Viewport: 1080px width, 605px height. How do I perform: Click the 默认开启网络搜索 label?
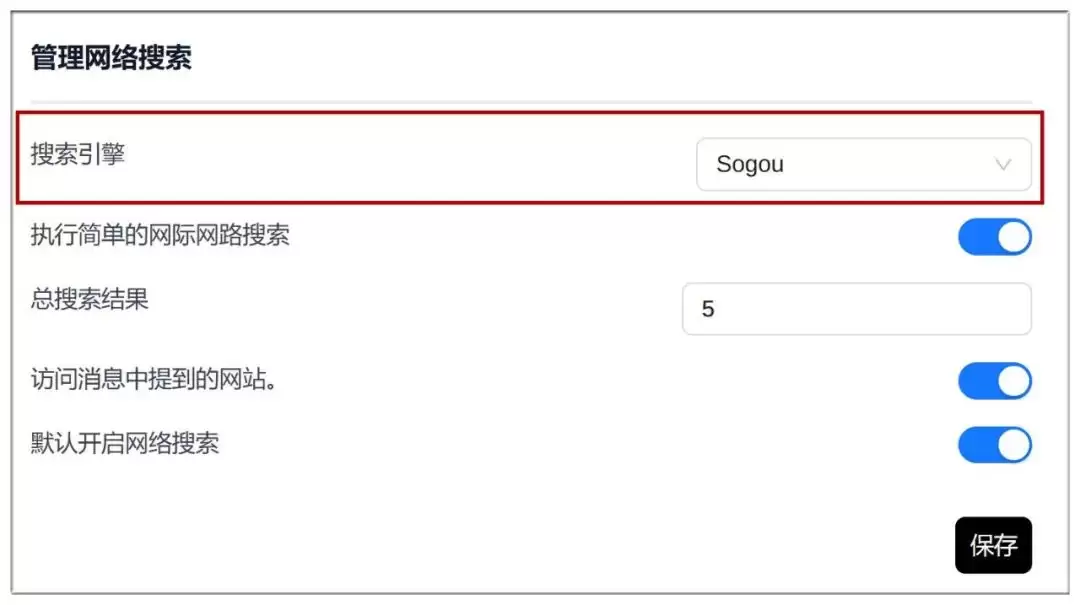125,445
